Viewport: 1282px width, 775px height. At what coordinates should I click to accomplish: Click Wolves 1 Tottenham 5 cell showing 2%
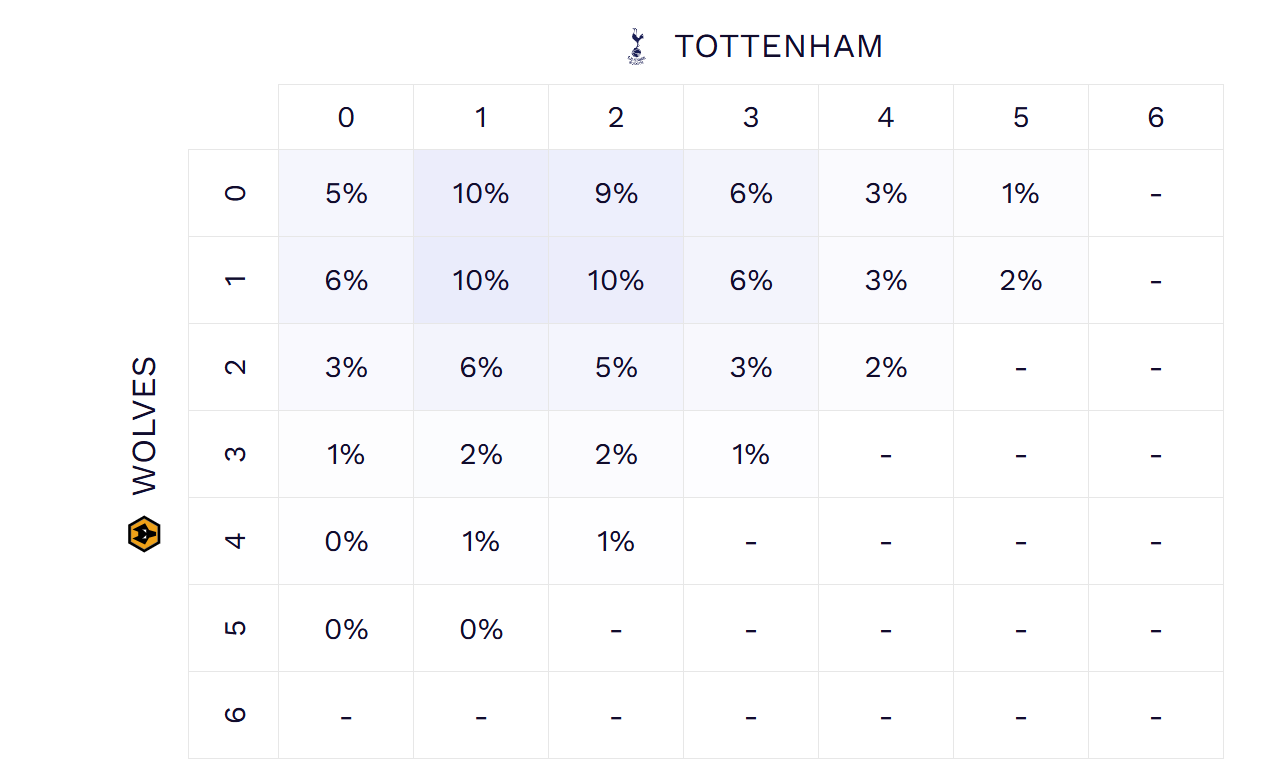click(x=1021, y=281)
